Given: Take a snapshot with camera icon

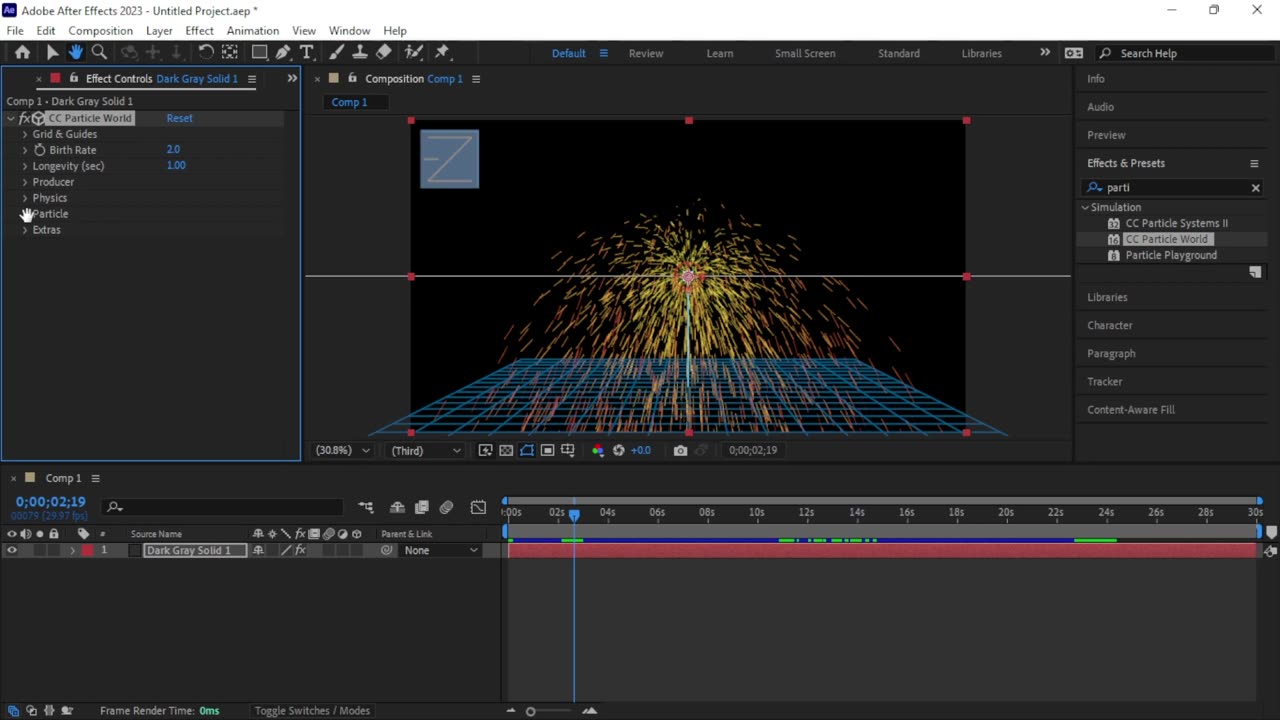Looking at the screenshot, I should [x=680, y=451].
